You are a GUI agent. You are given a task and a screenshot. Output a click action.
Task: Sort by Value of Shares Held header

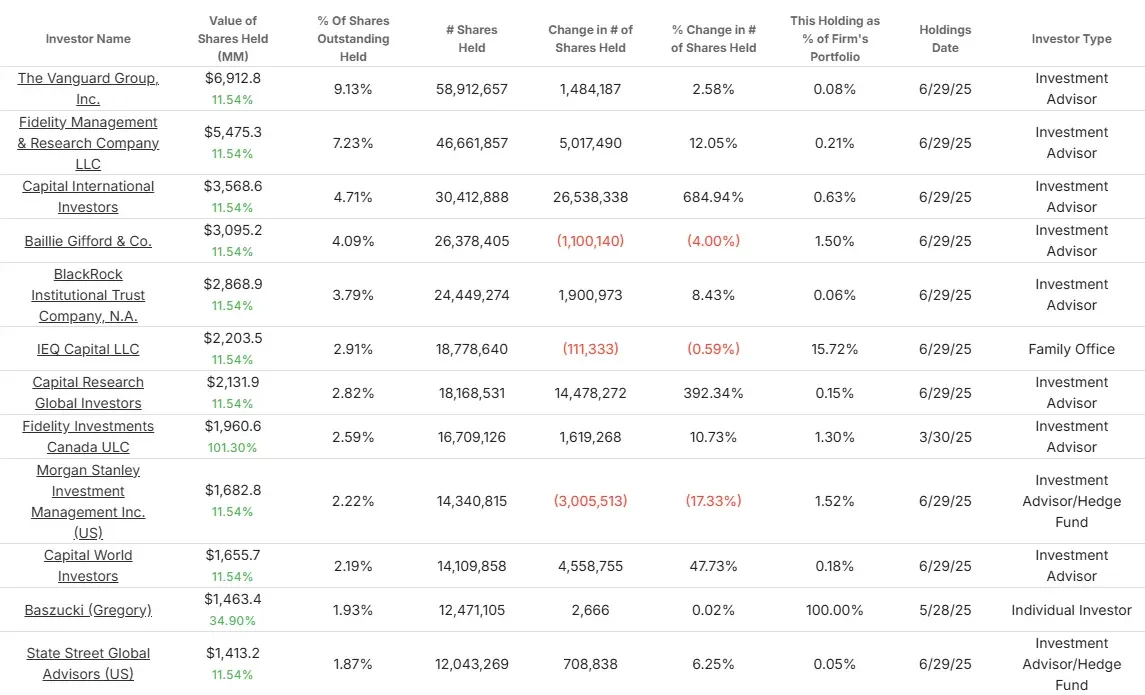tap(233, 39)
